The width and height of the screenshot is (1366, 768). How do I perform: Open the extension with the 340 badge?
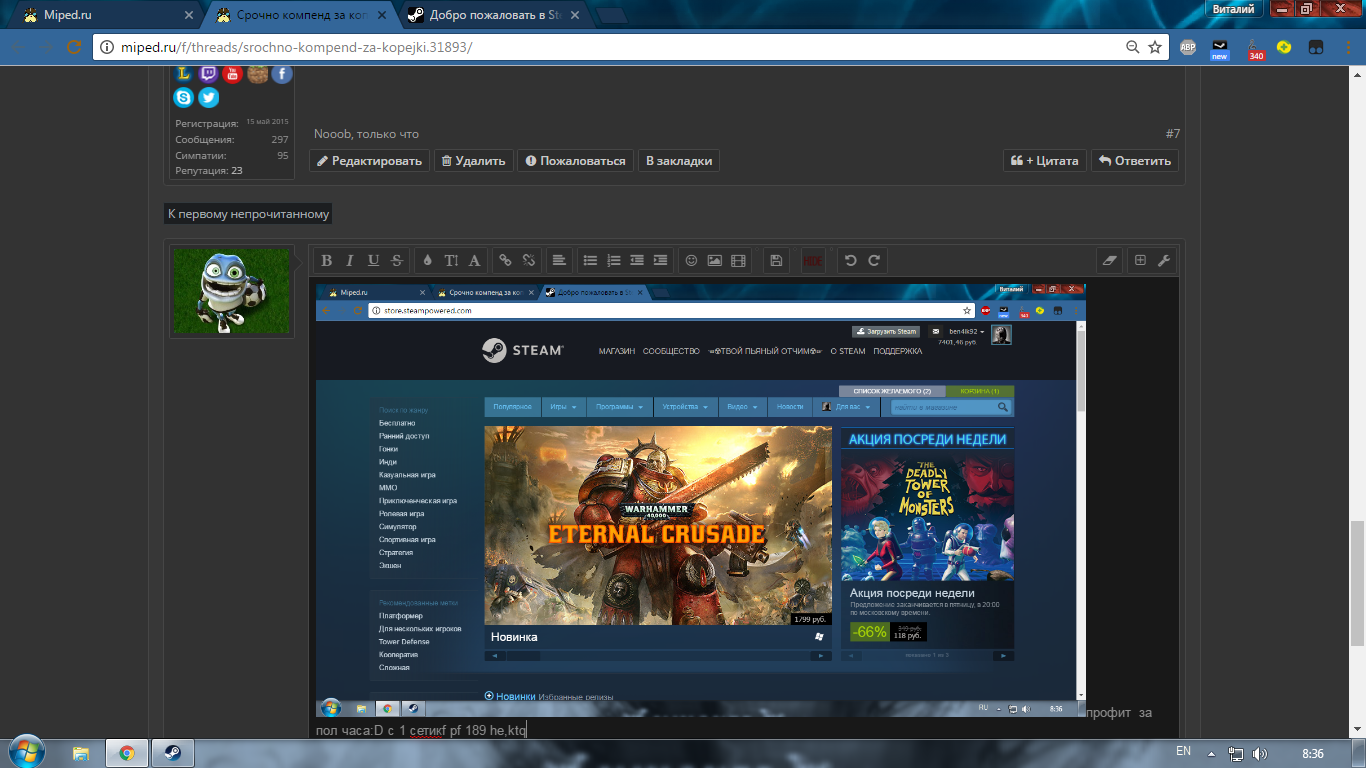(x=1255, y=48)
